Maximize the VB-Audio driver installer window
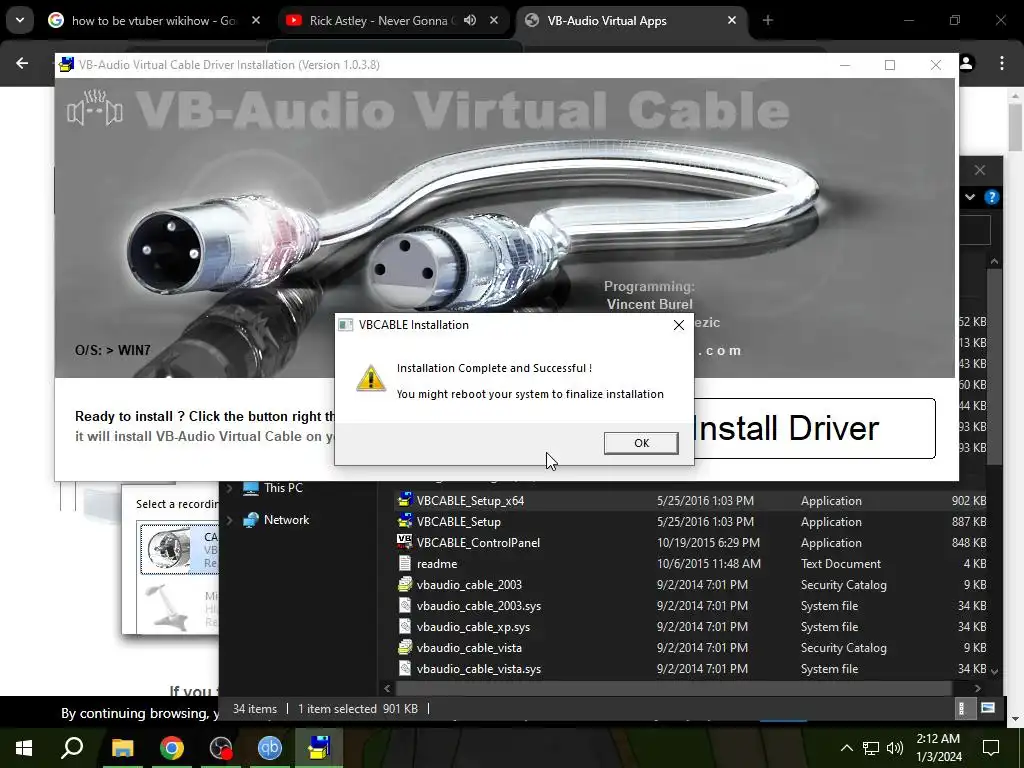The height and width of the screenshot is (768, 1024). click(889, 65)
